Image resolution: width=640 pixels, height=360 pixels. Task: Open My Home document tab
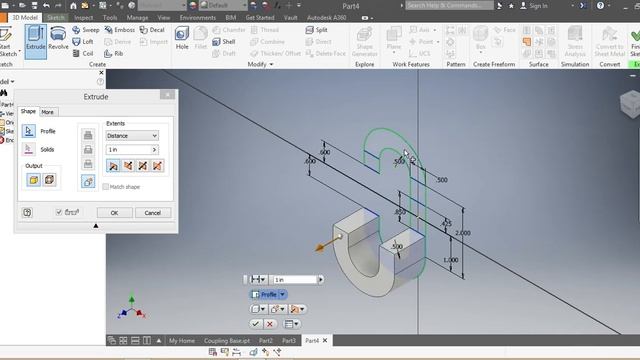182,340
